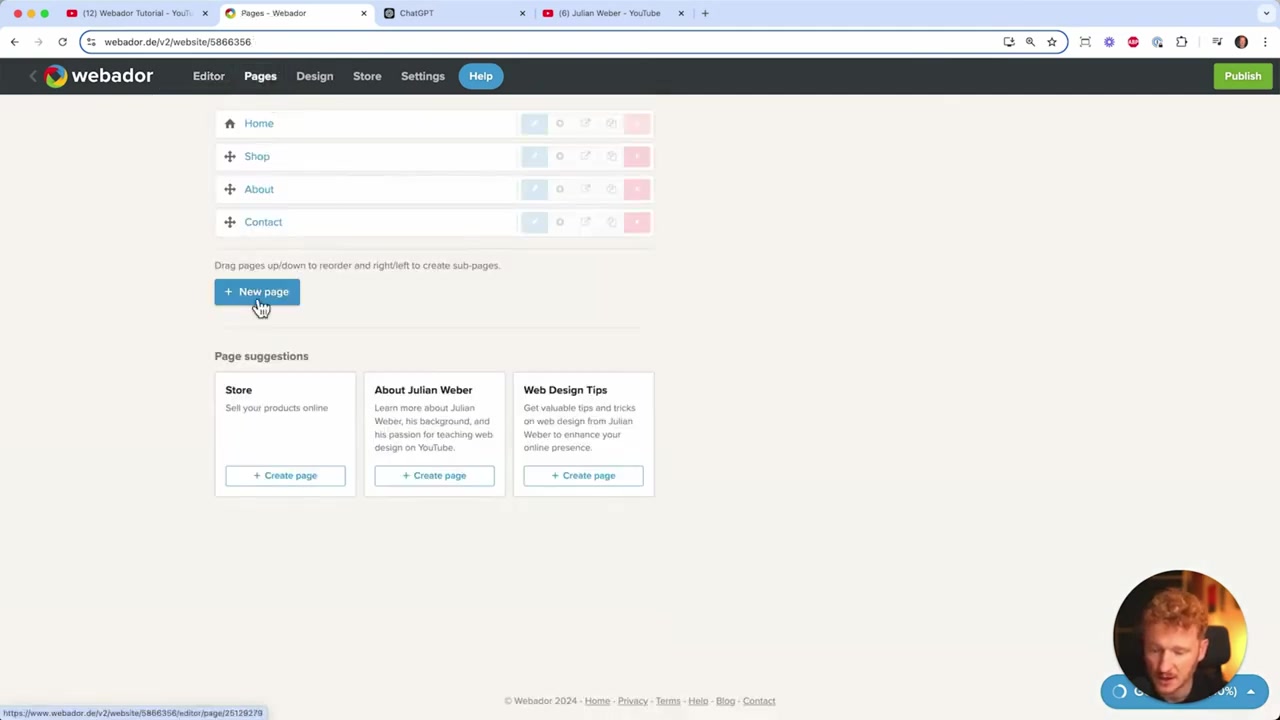Edit the About page with pencil icon
Screen dimensions: 1280x720
[534, 189]
